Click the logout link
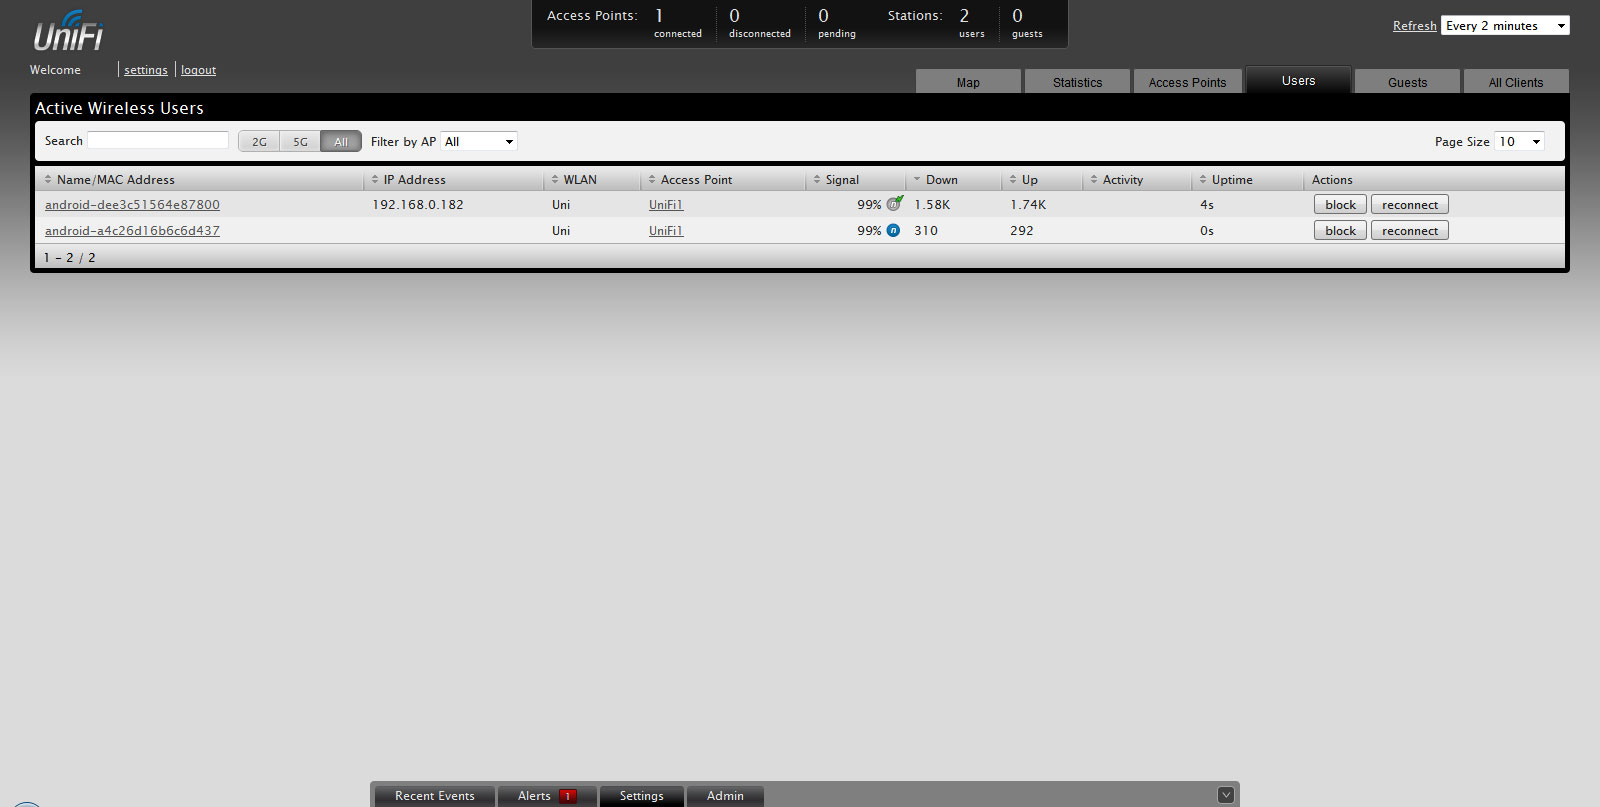Screen dimensions: 1600x807 pyautogui.click(x=198, y=70)
